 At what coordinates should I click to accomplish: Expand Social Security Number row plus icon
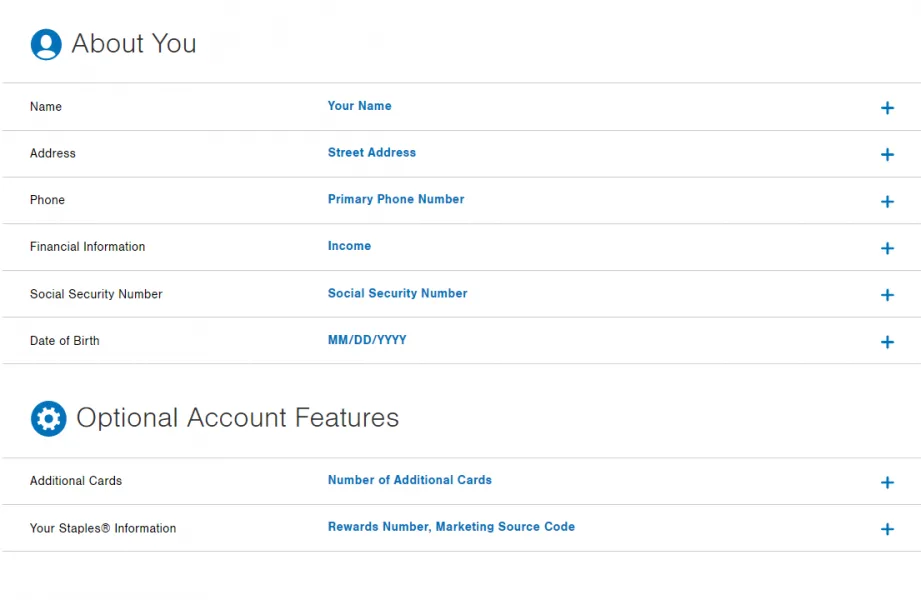pos(887,295)
